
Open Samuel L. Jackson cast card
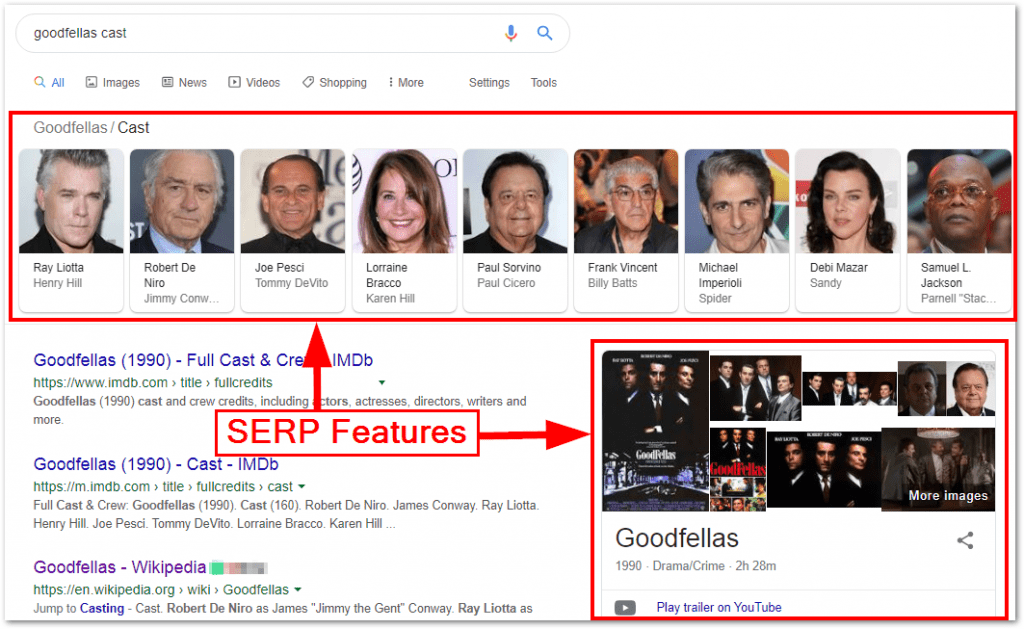coord(959,230)
